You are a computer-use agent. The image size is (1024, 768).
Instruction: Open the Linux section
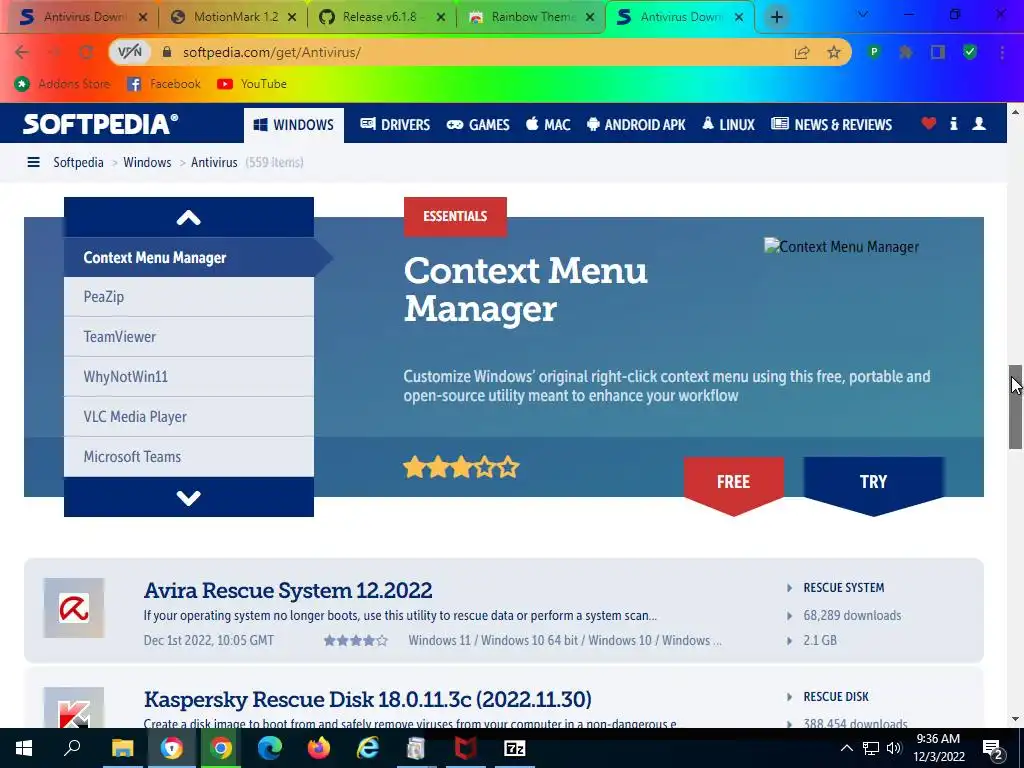pos(728,124)
